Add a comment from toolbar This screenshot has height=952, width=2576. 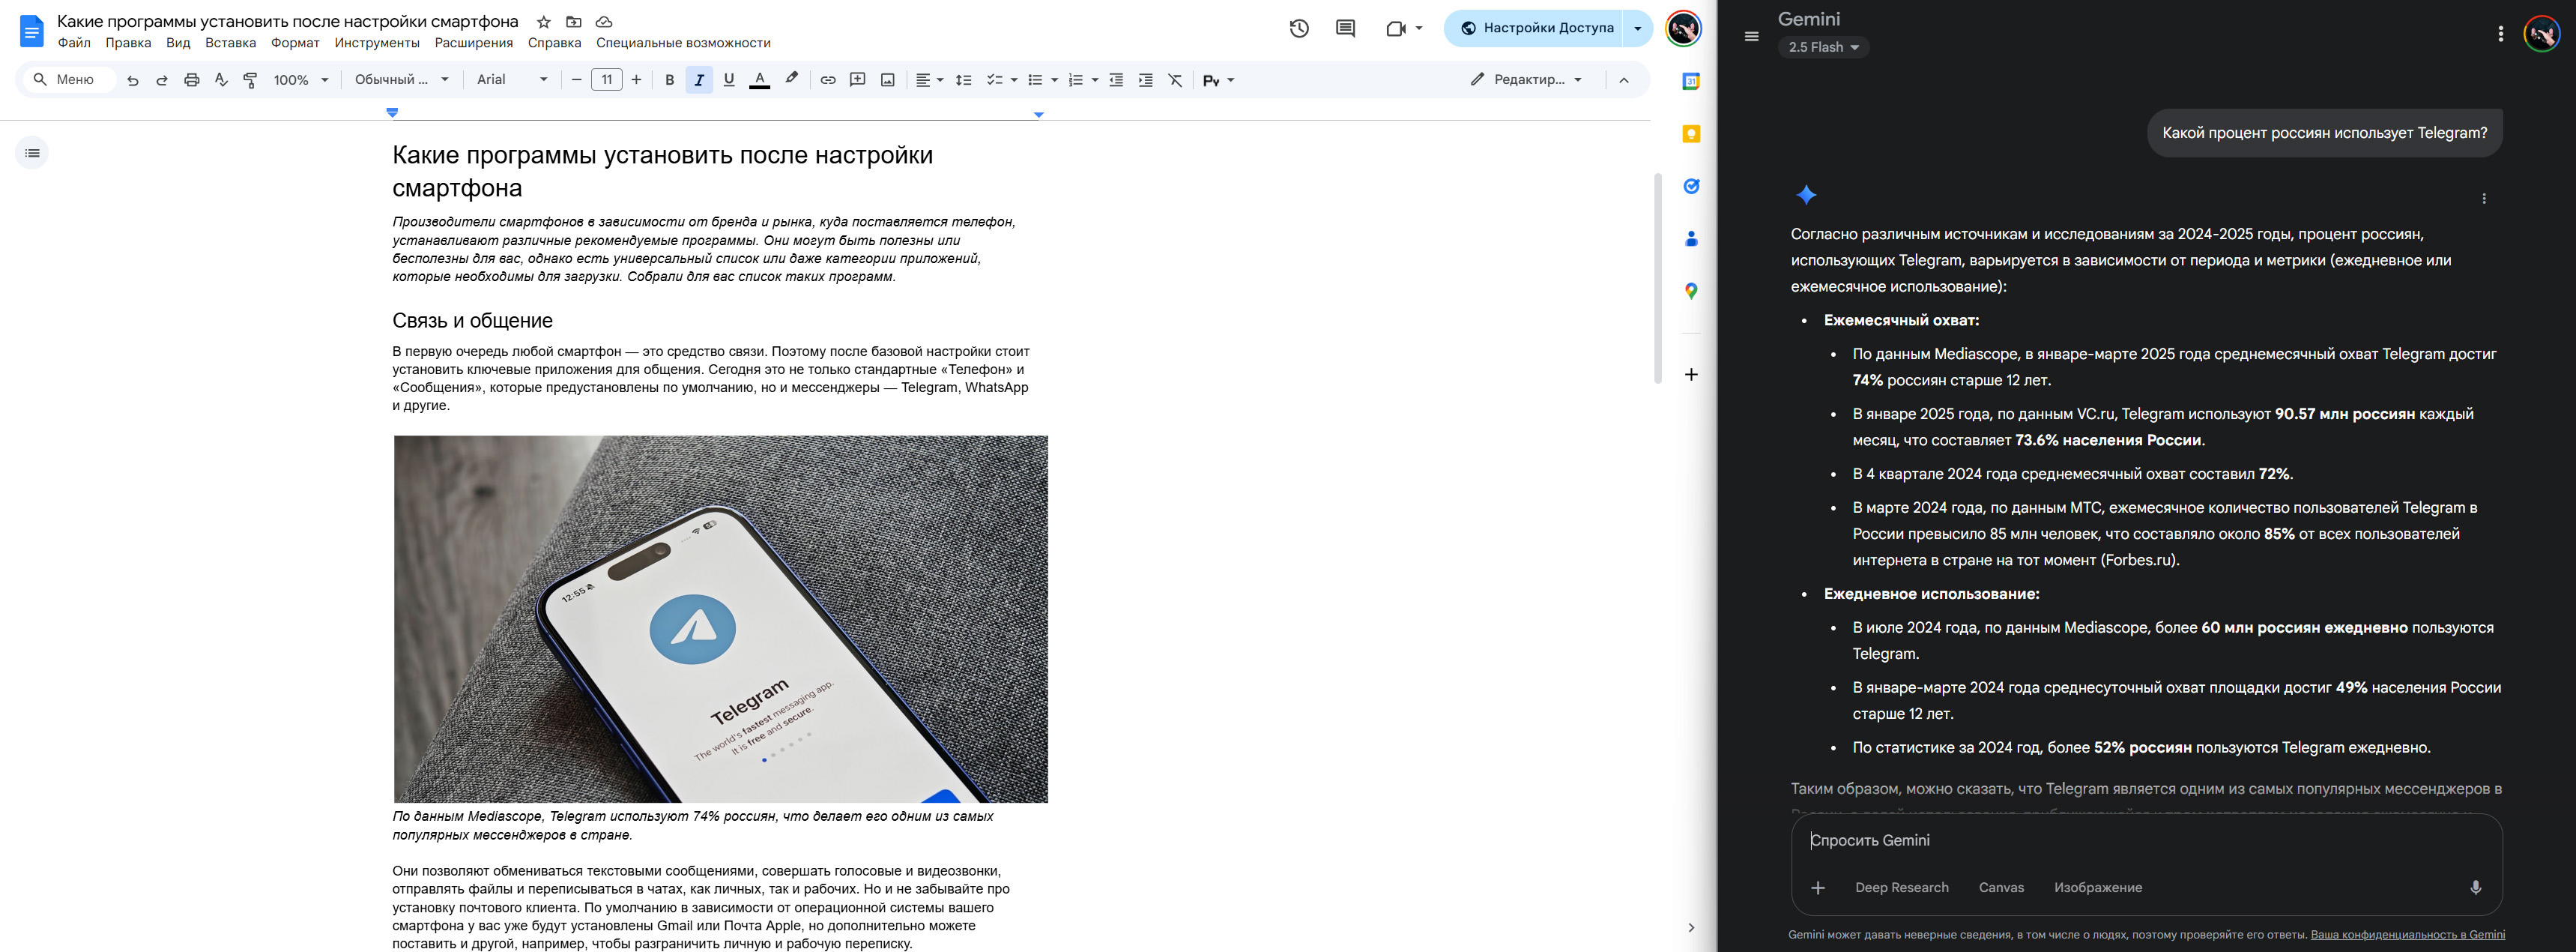[858, 80]
